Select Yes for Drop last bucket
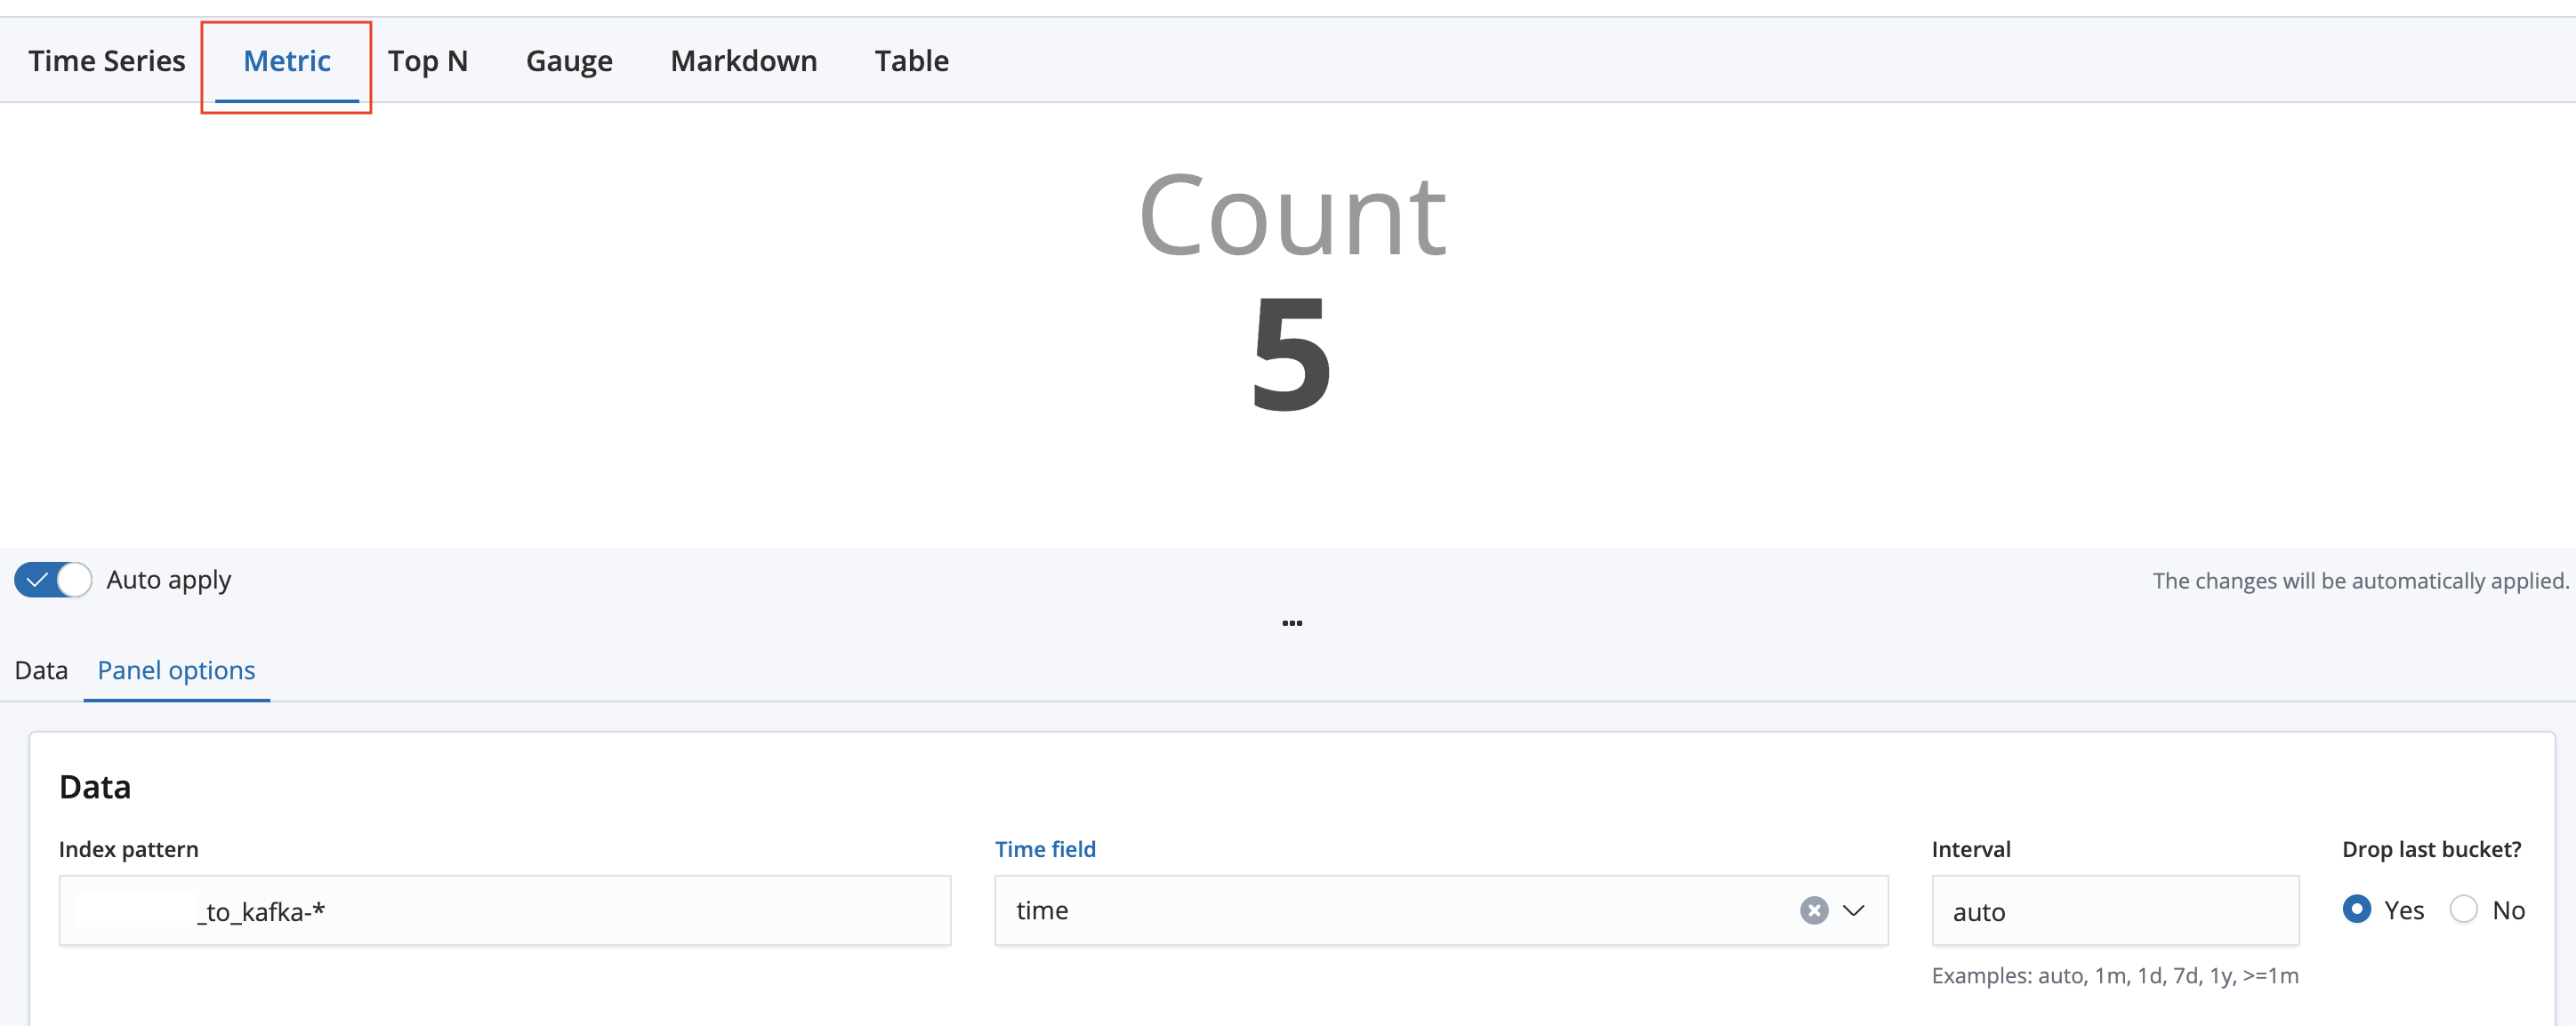Screen dimensions: 2576x1026 tap(2357, 909)
